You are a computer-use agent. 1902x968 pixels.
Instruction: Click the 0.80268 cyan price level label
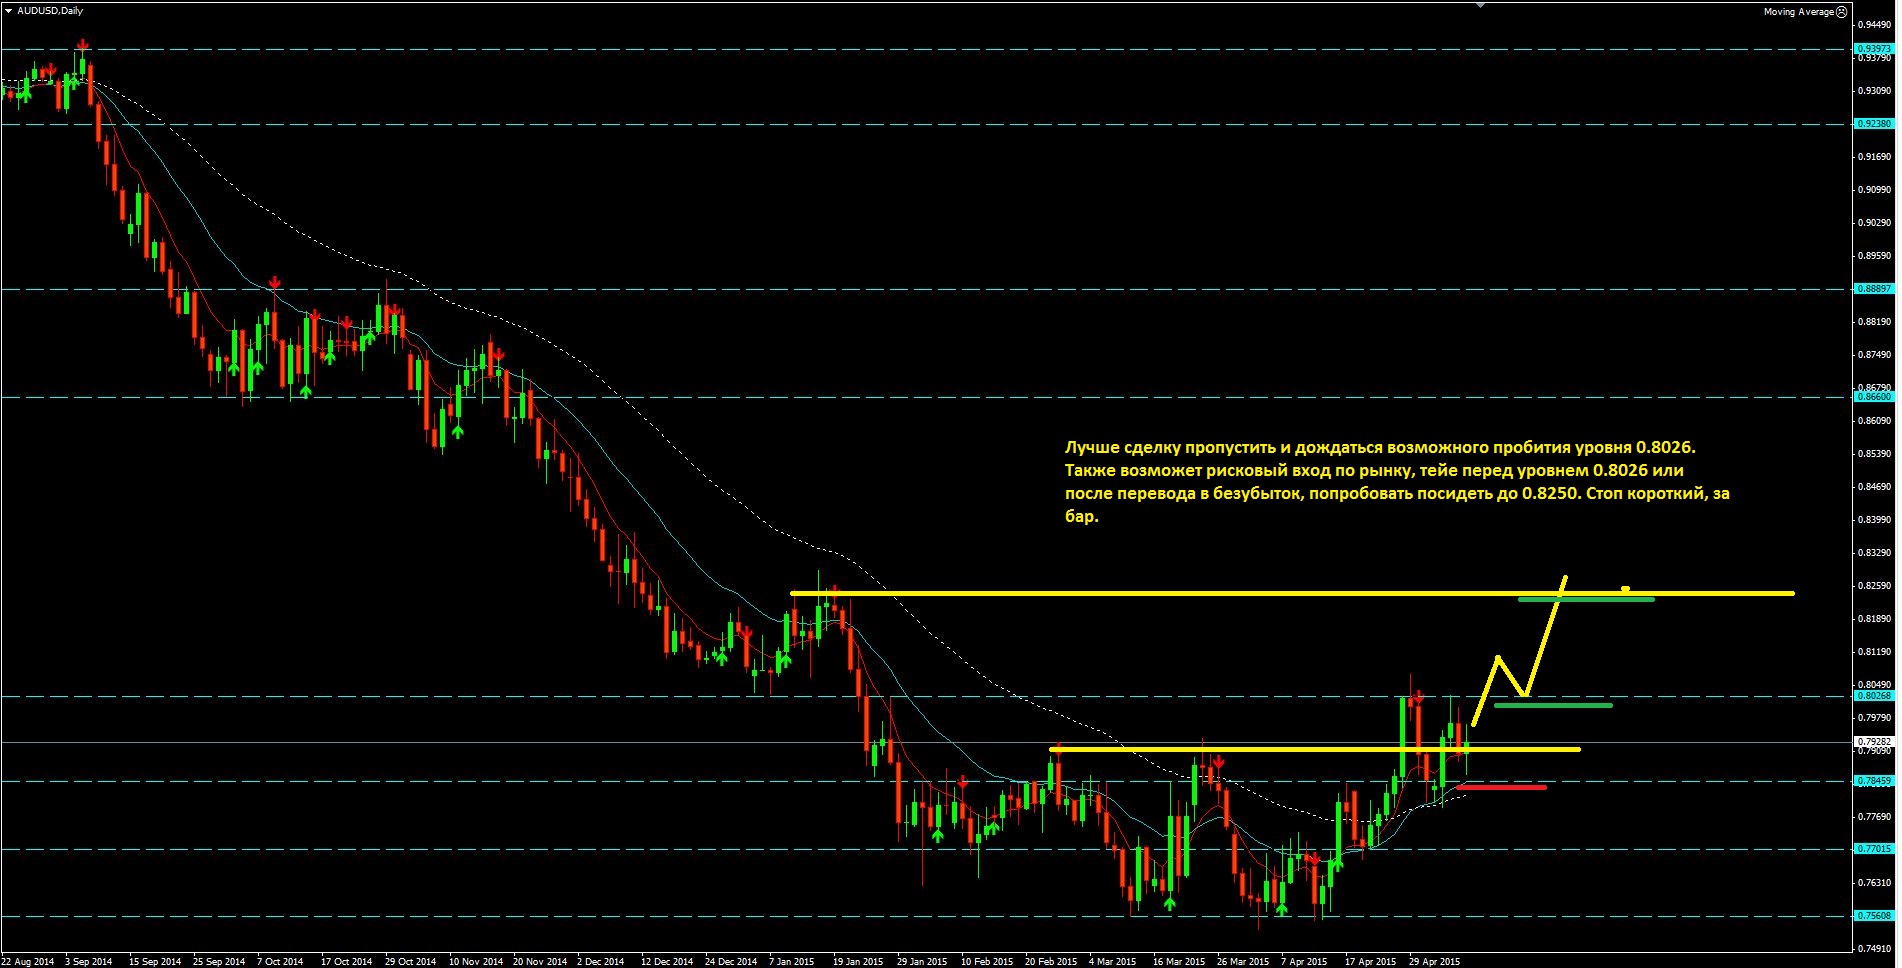point(1874,696)
